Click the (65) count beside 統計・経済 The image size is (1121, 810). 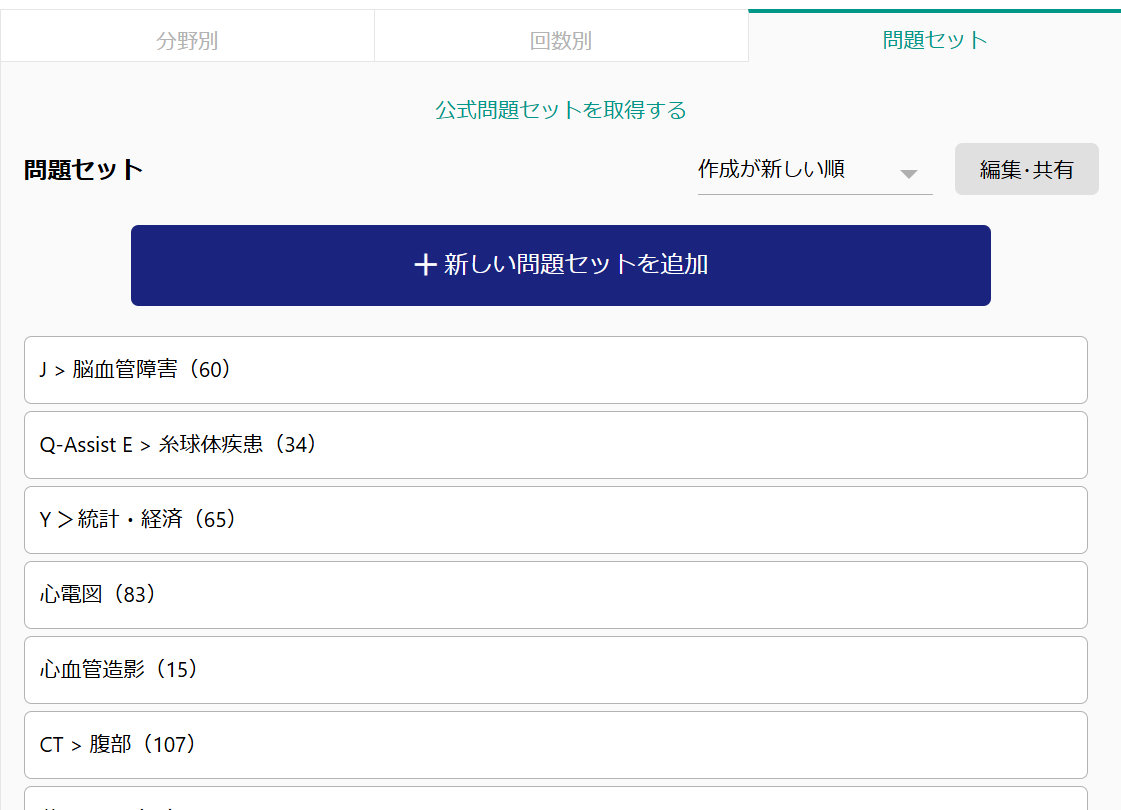point(215,520)
